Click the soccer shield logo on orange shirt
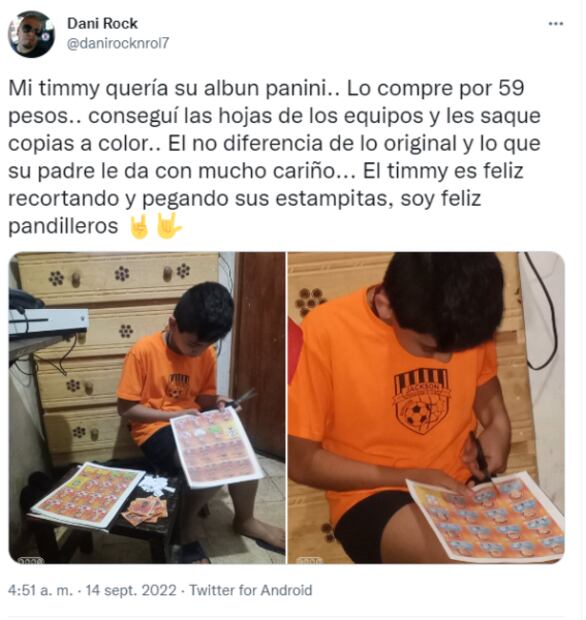 pos(423,403)
